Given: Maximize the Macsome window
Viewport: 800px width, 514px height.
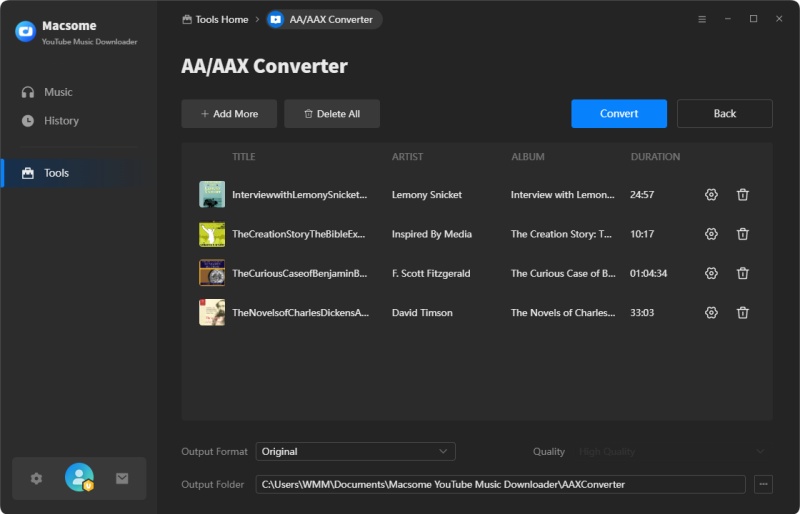Looking at the screenshot, I should pos(753,19).
